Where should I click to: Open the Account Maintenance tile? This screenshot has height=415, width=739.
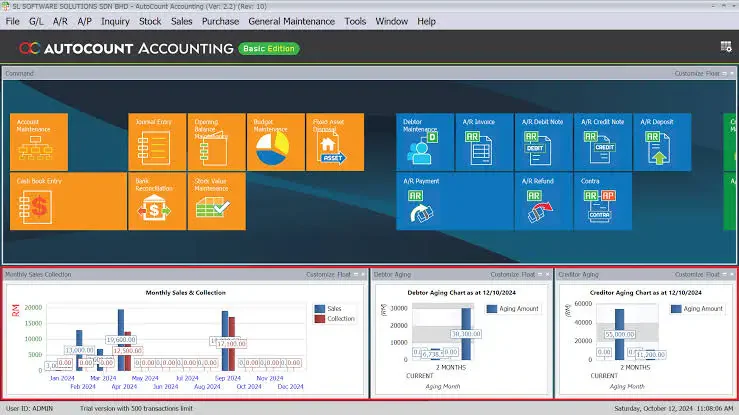[39, 142]
